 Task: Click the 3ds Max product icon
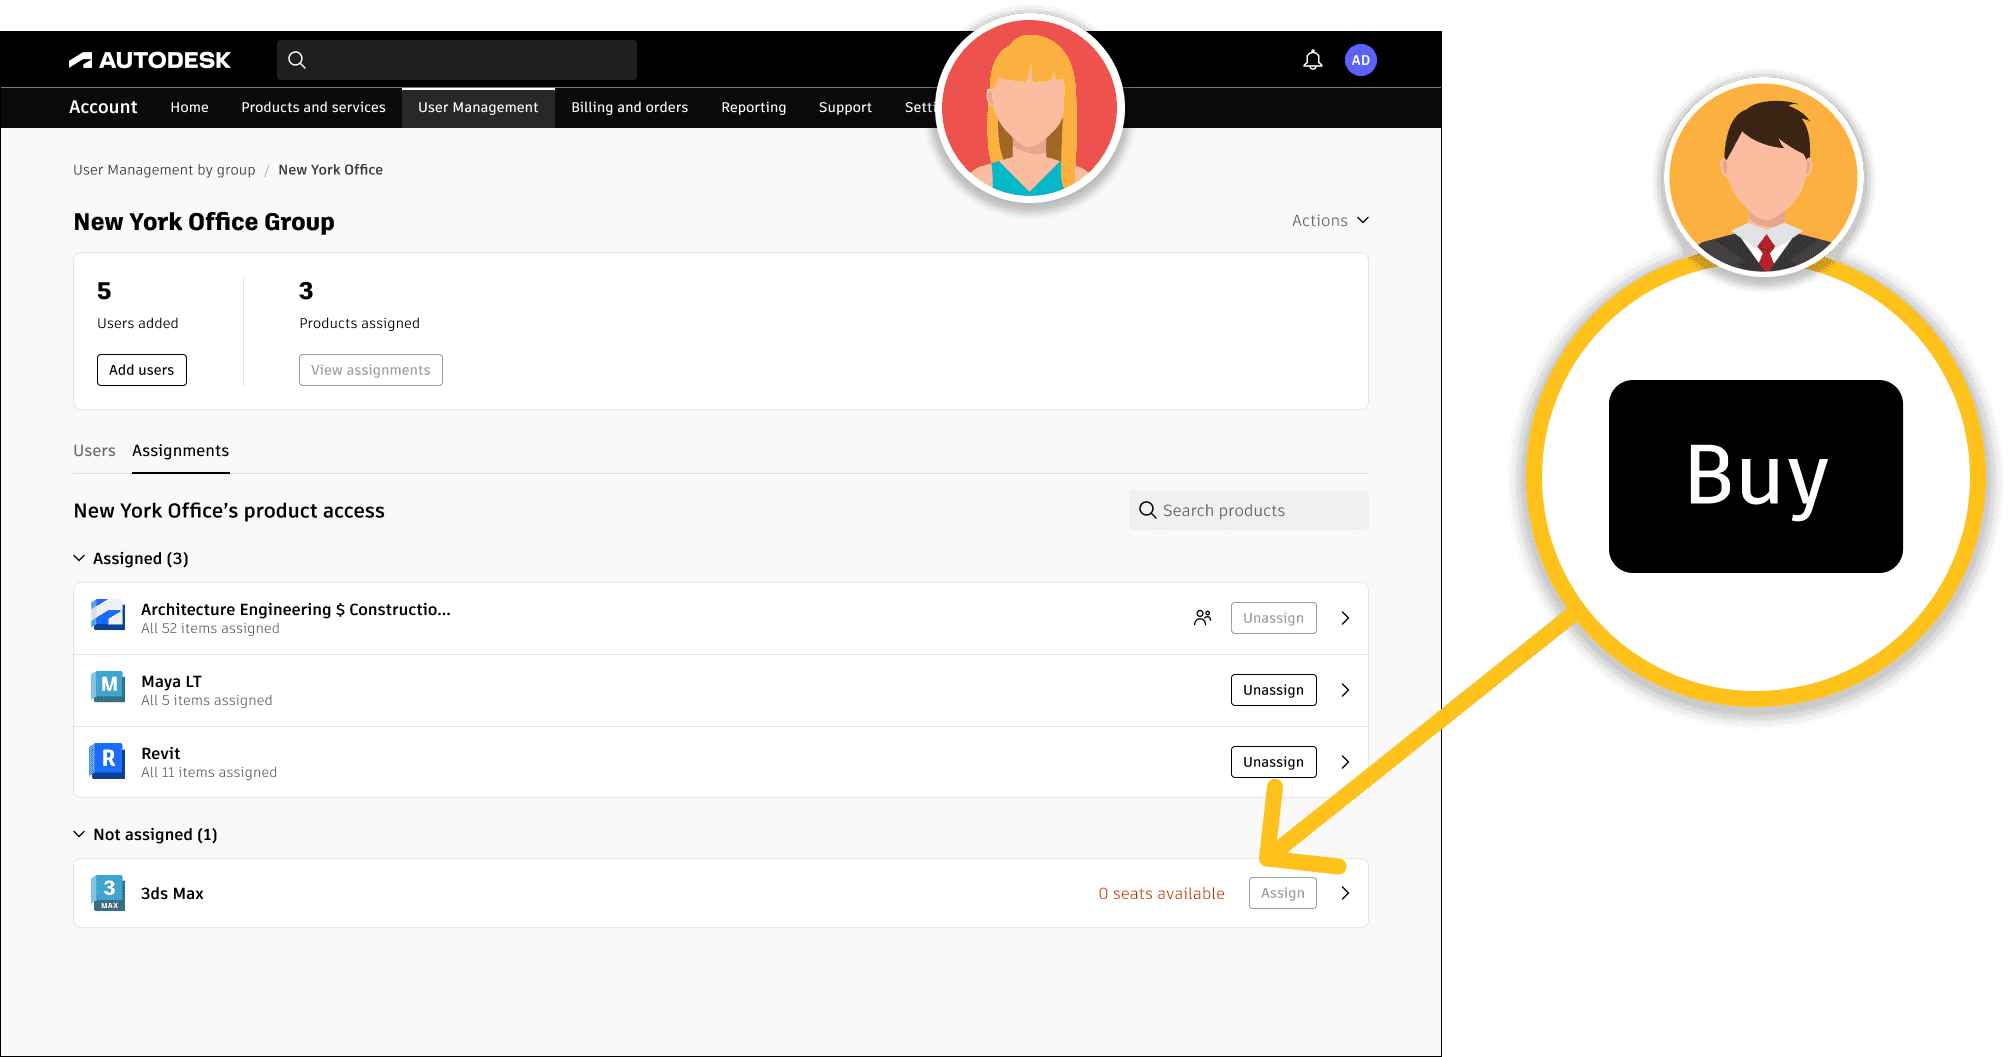point(108,893)
